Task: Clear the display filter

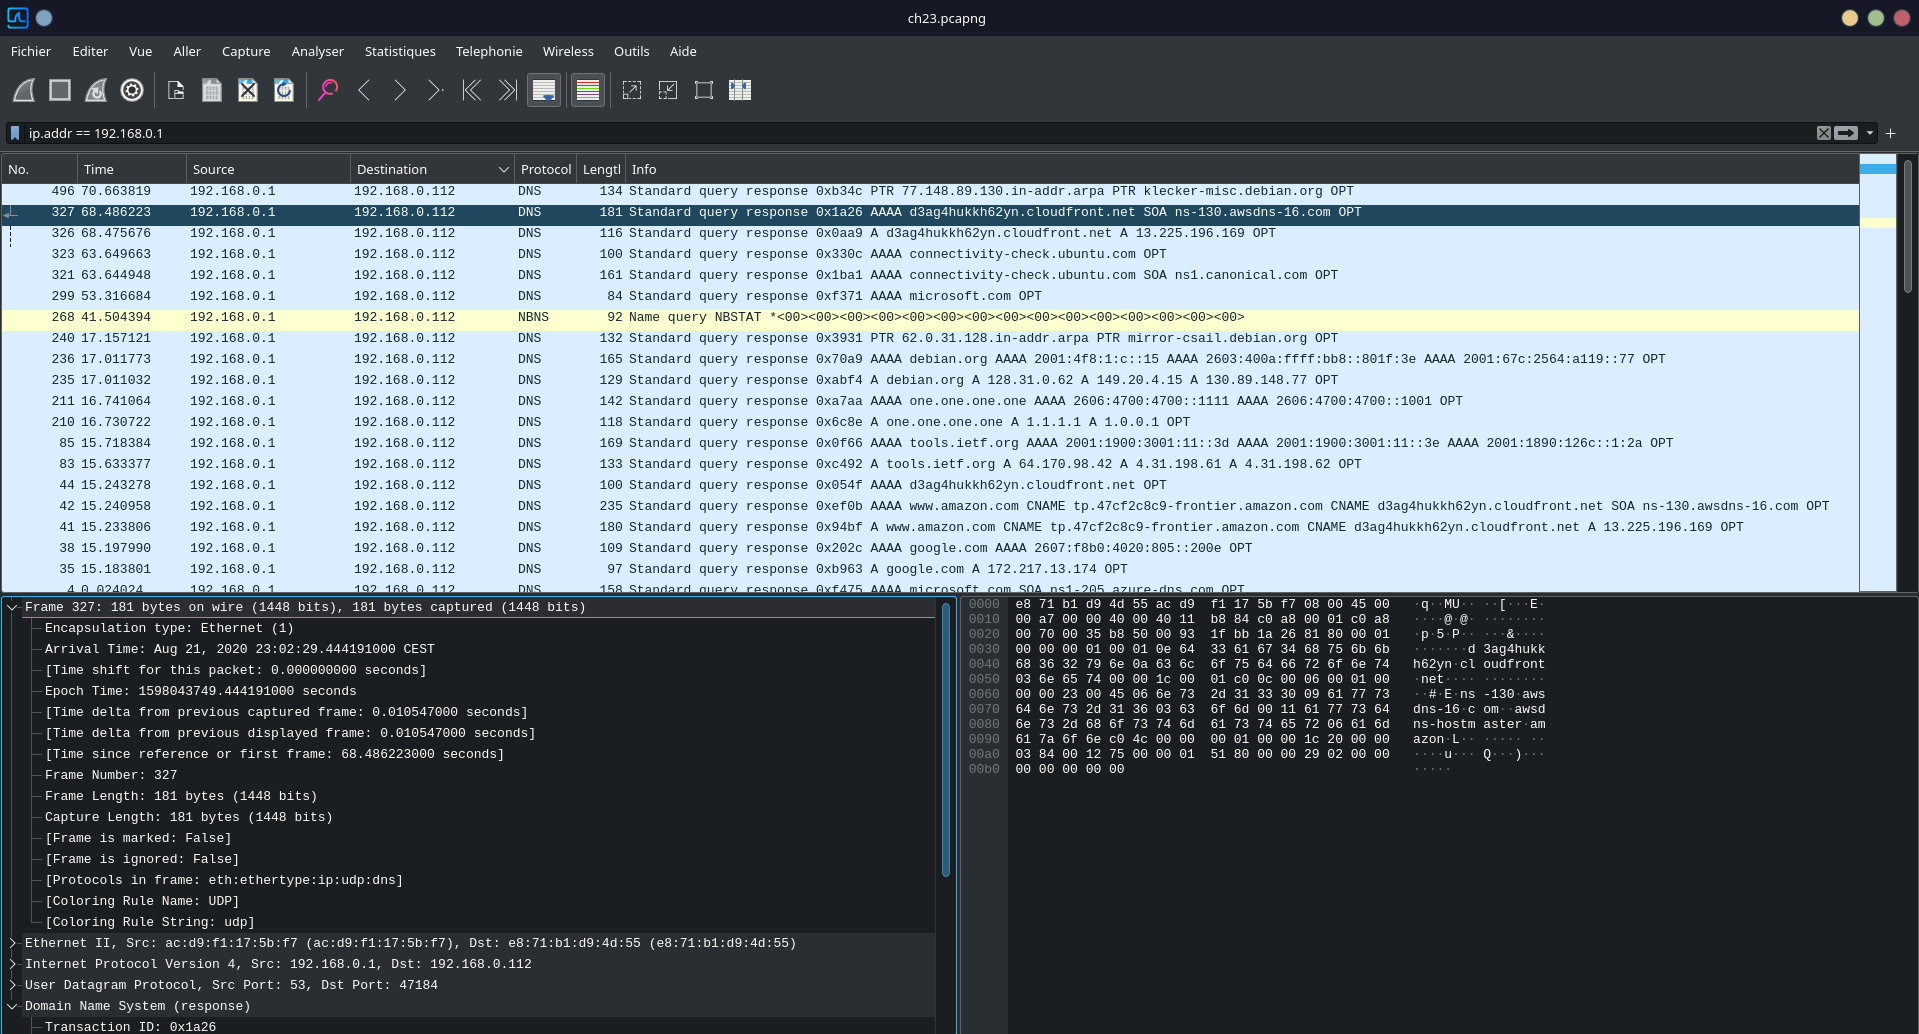Action: [x=1824, y=133]
